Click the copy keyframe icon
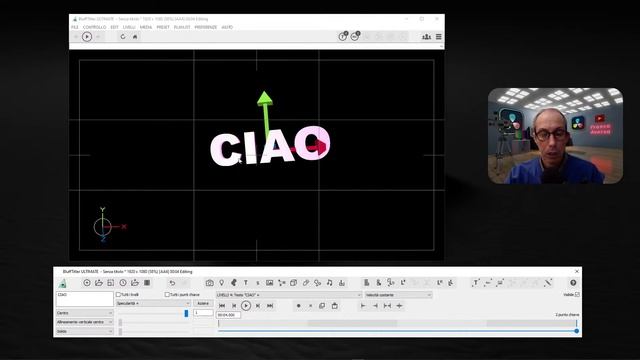The image size is (640, 360). click(x=322, y=306)
